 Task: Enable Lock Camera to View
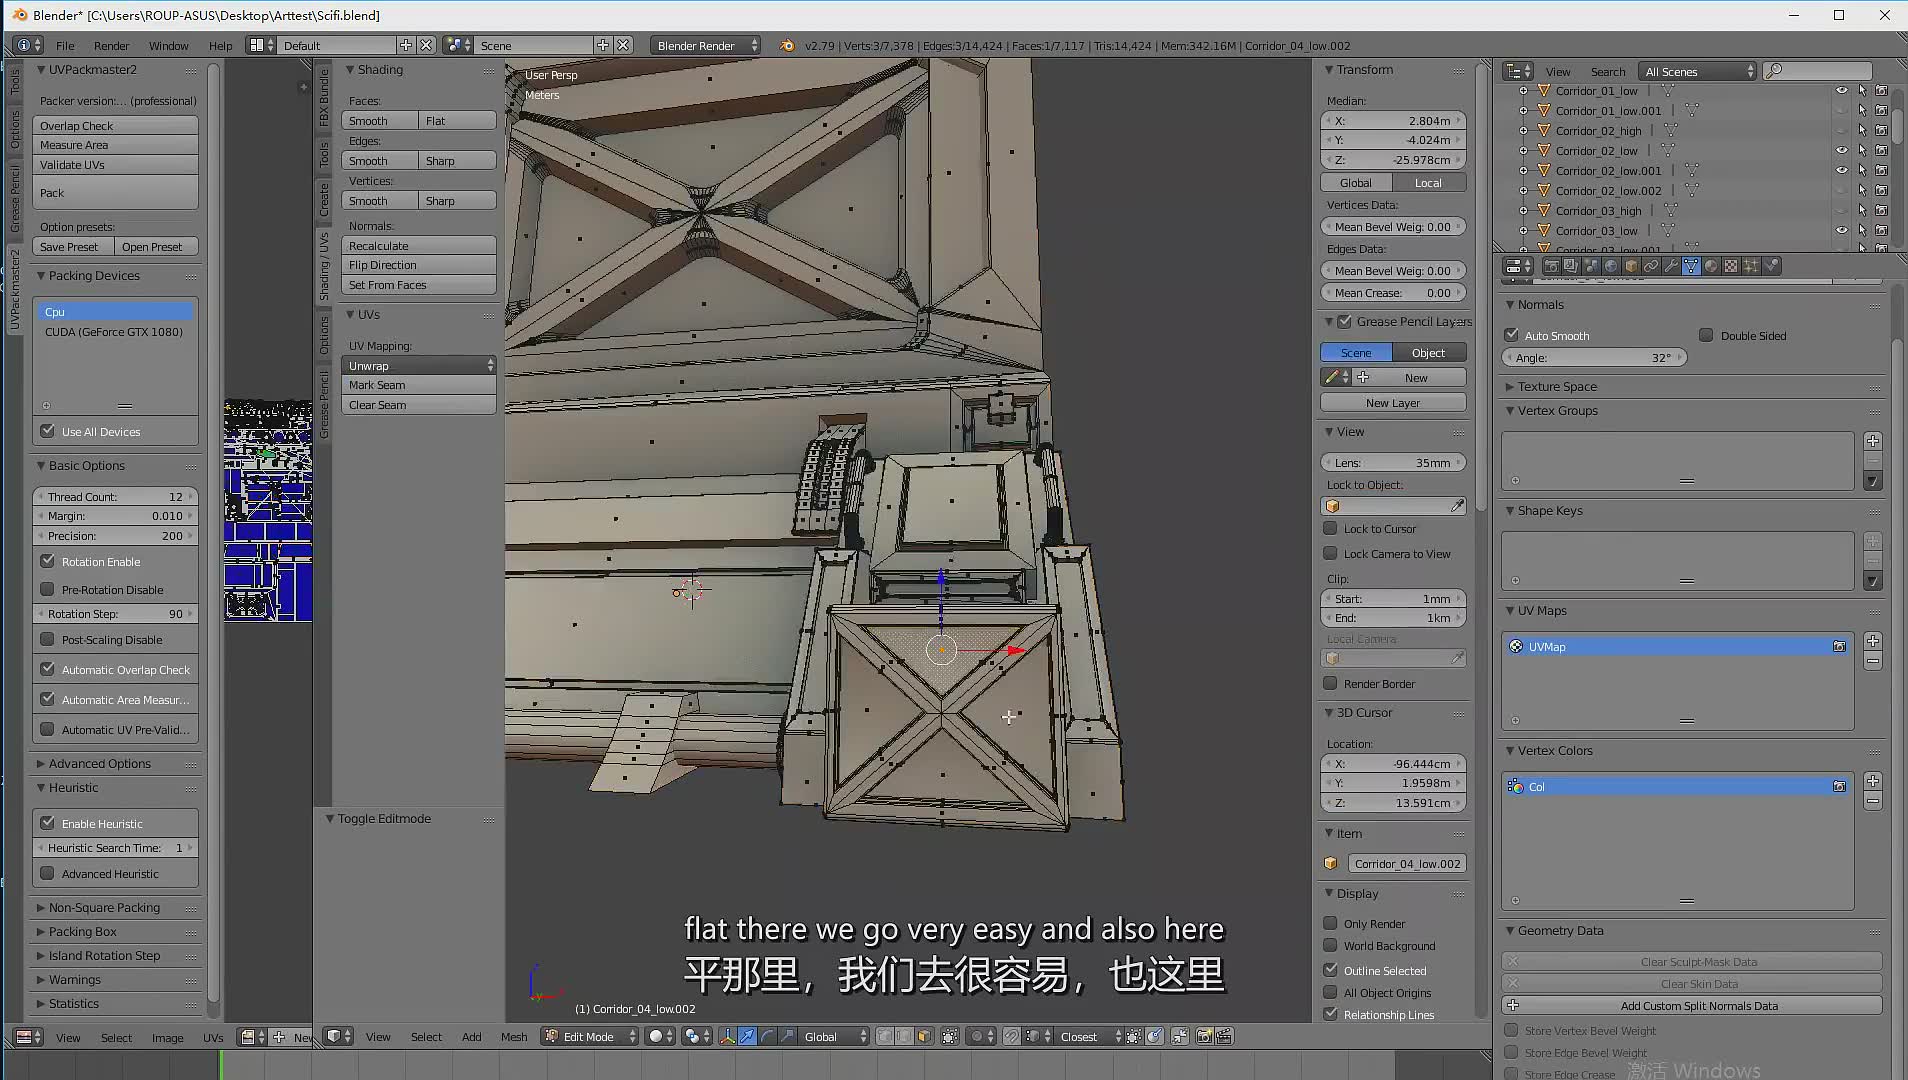[x=1330, y=553]
